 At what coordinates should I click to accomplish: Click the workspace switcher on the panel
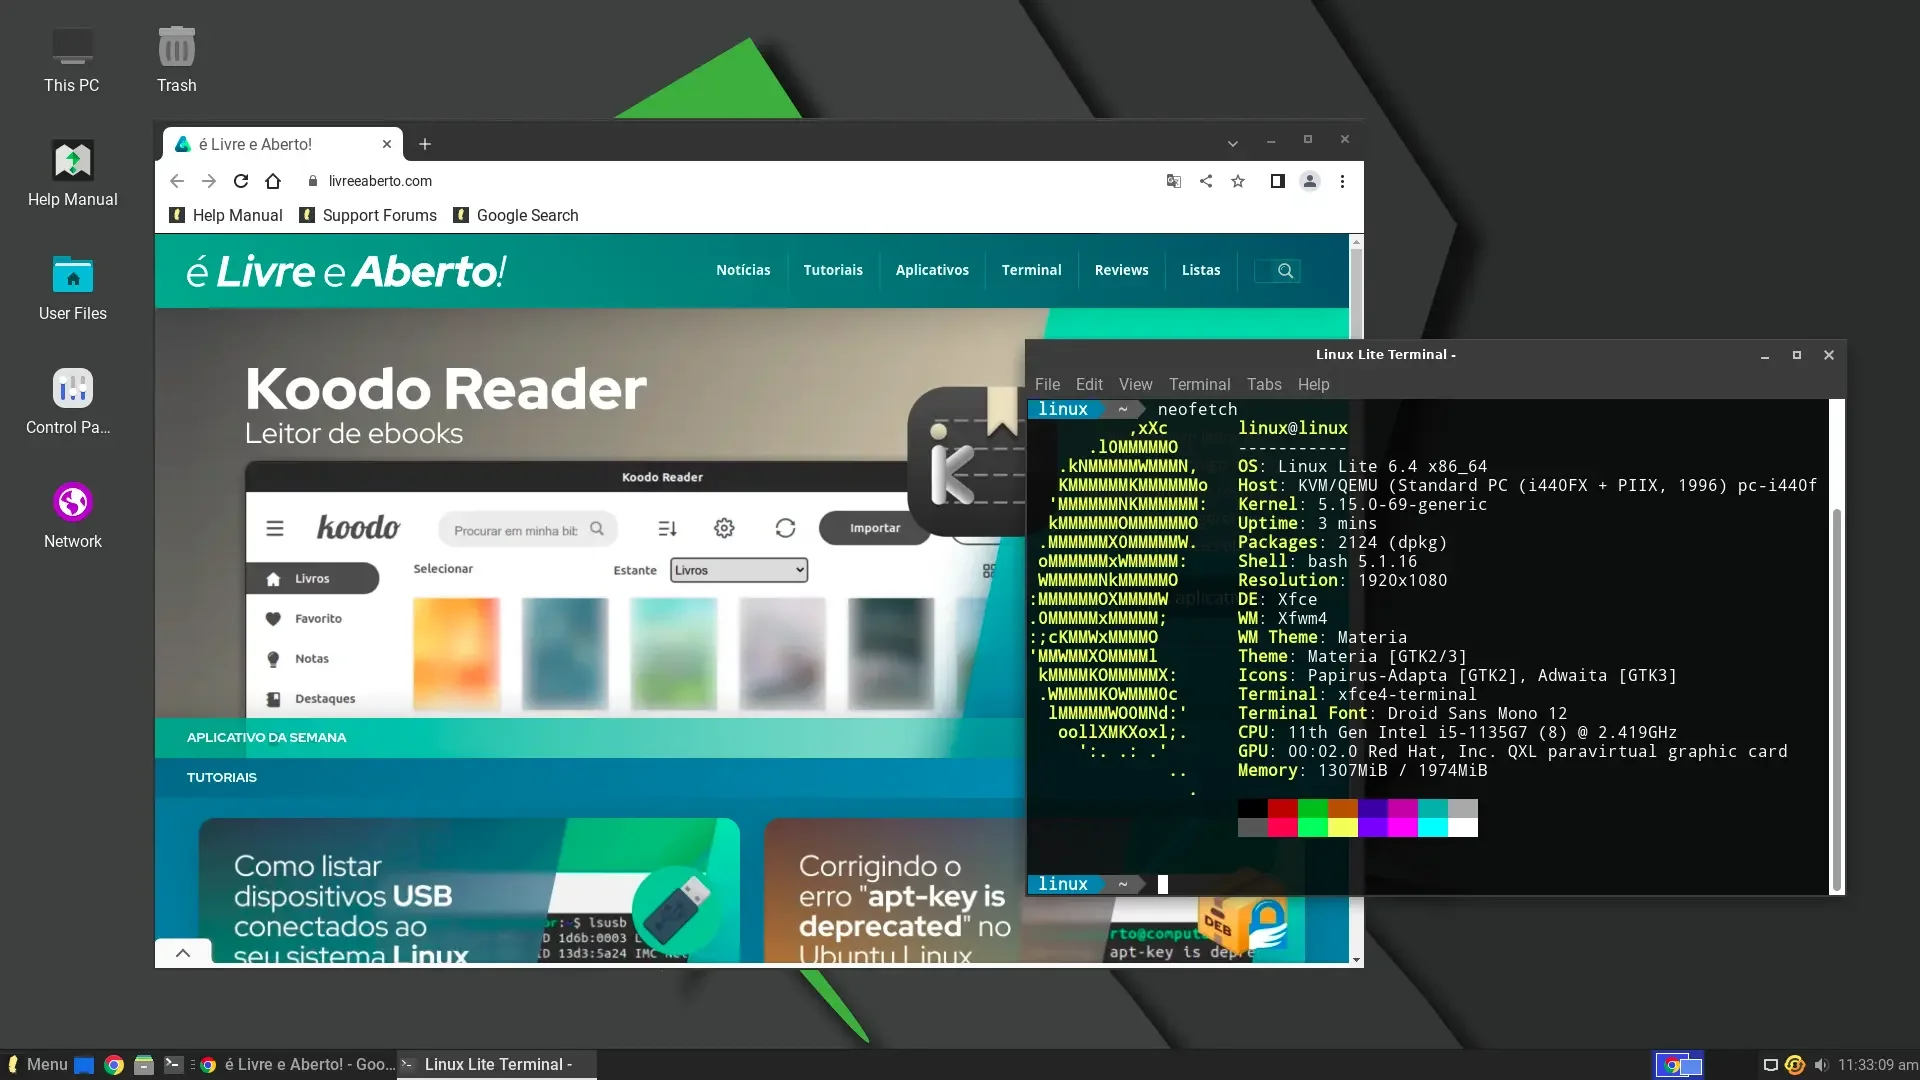click(x=1680, y=1065)
